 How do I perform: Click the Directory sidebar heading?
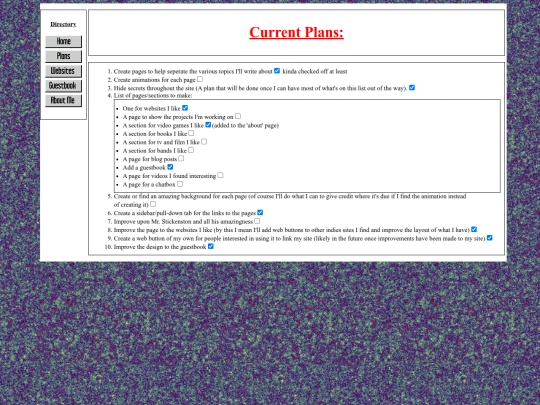coord(63,24)
